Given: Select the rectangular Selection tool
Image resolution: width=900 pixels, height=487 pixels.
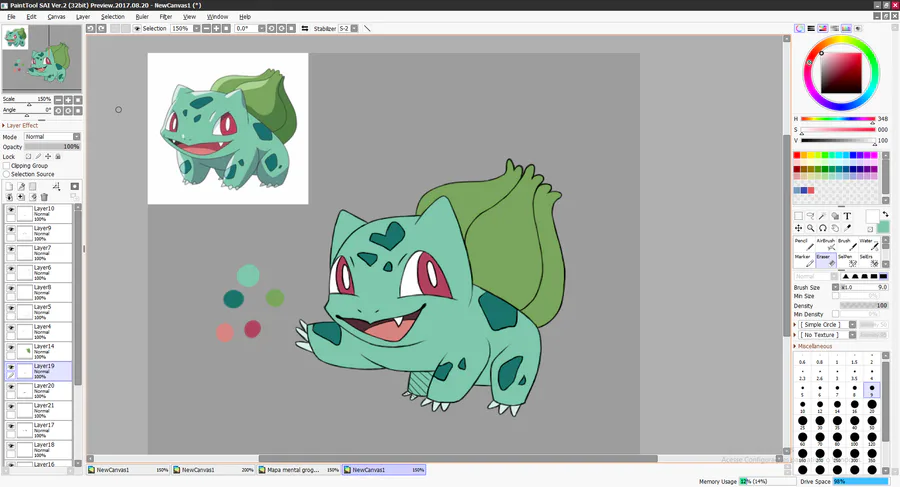Looking at the screenshot, I should (x=798, y=216).
